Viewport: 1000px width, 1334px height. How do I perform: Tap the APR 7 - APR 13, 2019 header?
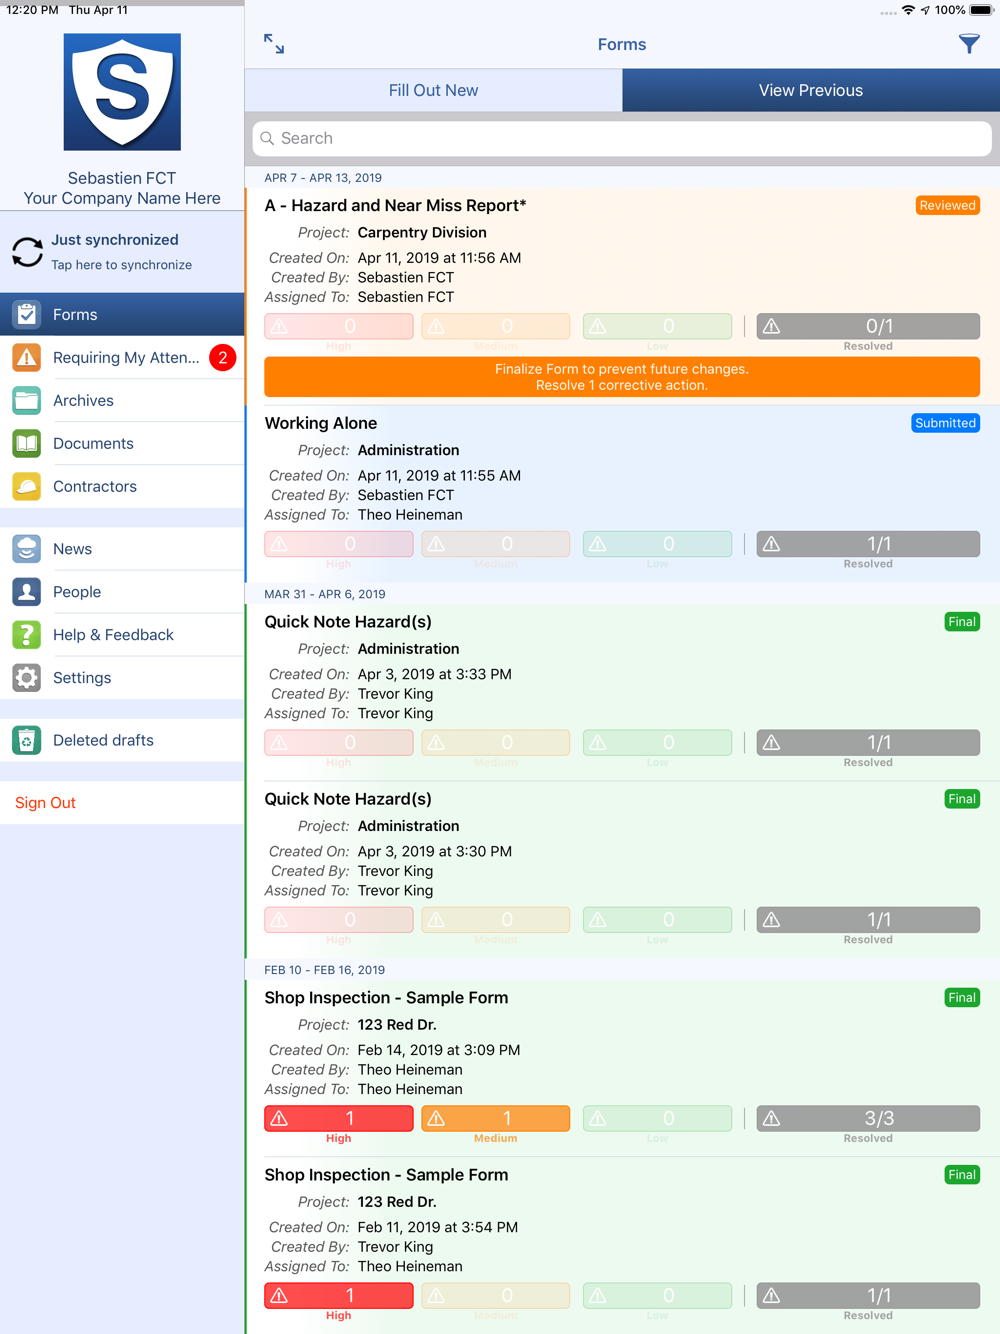click(x=323, y=177)
